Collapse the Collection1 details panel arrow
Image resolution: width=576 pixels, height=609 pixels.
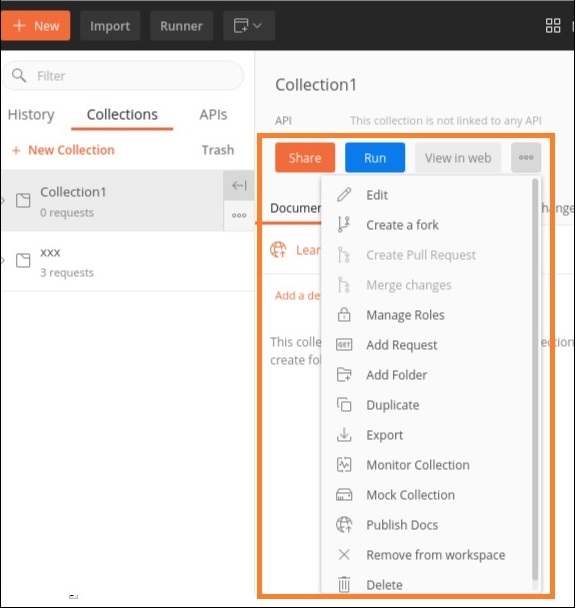click(239, 186)
